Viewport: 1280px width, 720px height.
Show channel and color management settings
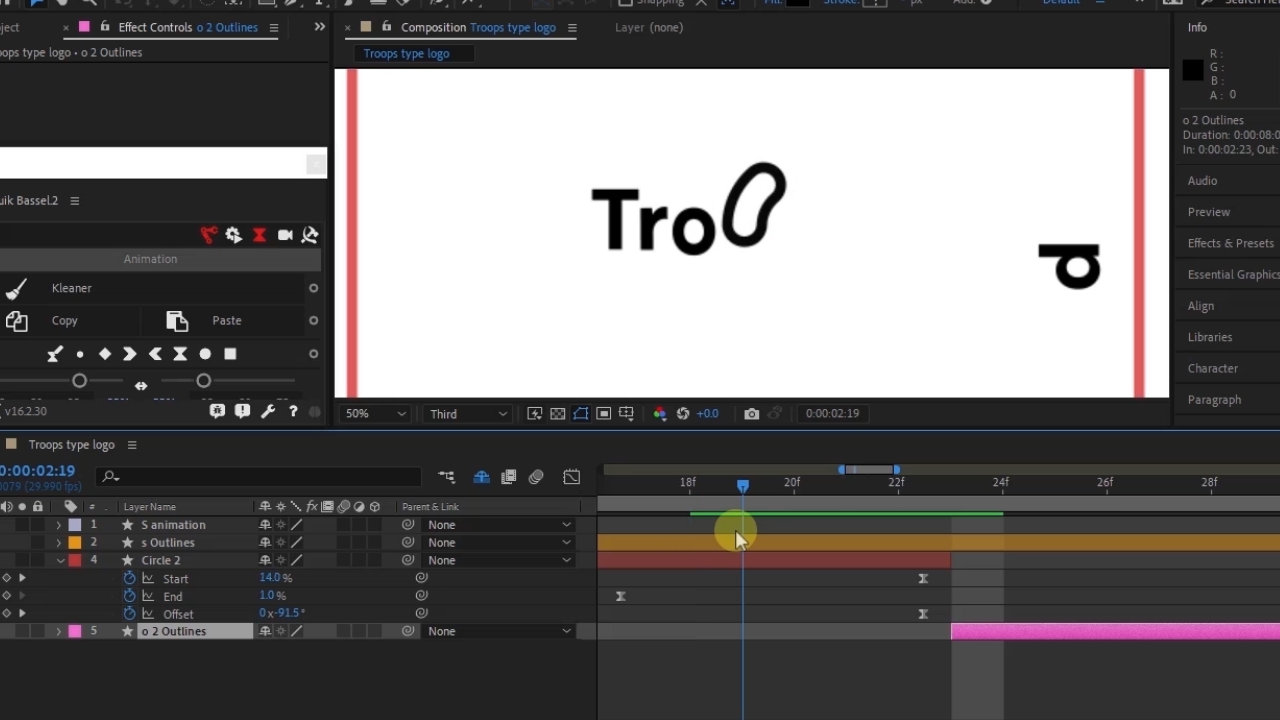pos(660,414)
